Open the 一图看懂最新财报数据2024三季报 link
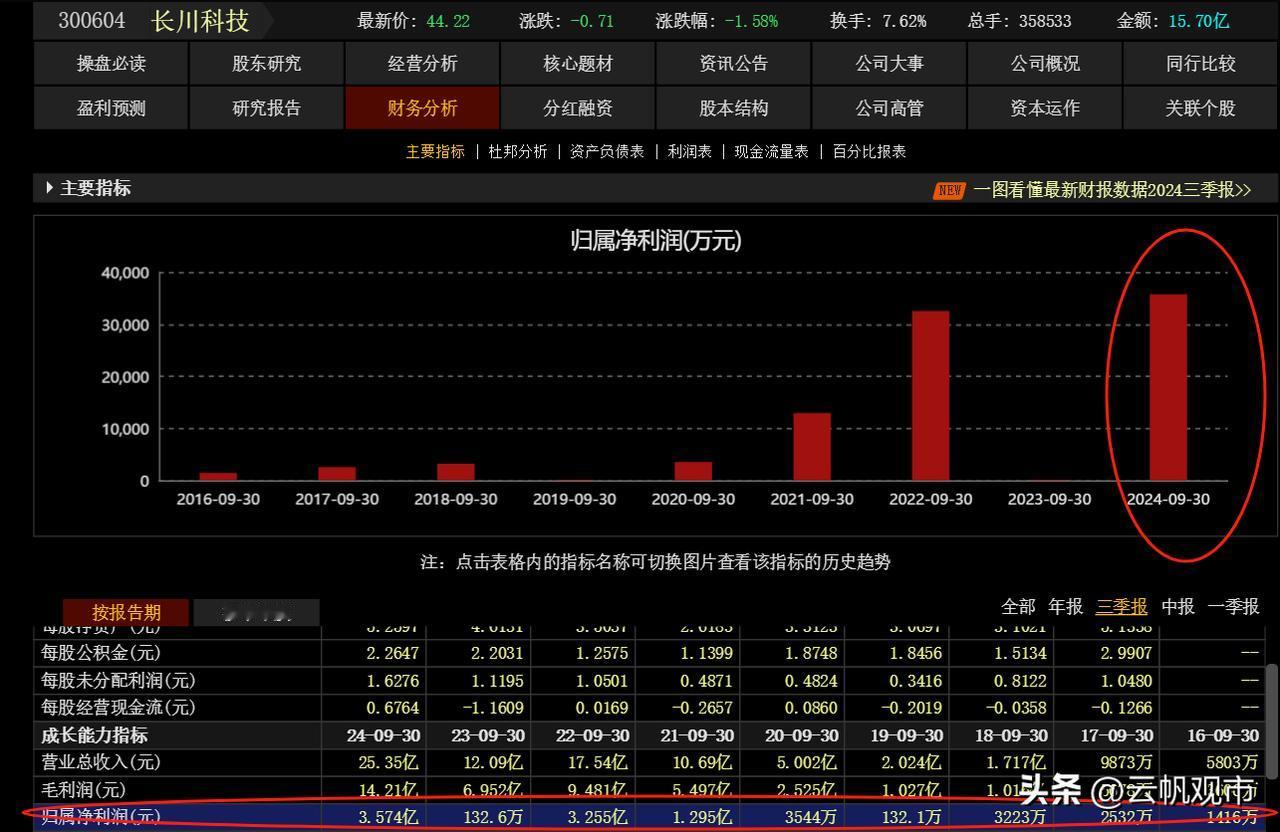 [x=1112, y=190]
